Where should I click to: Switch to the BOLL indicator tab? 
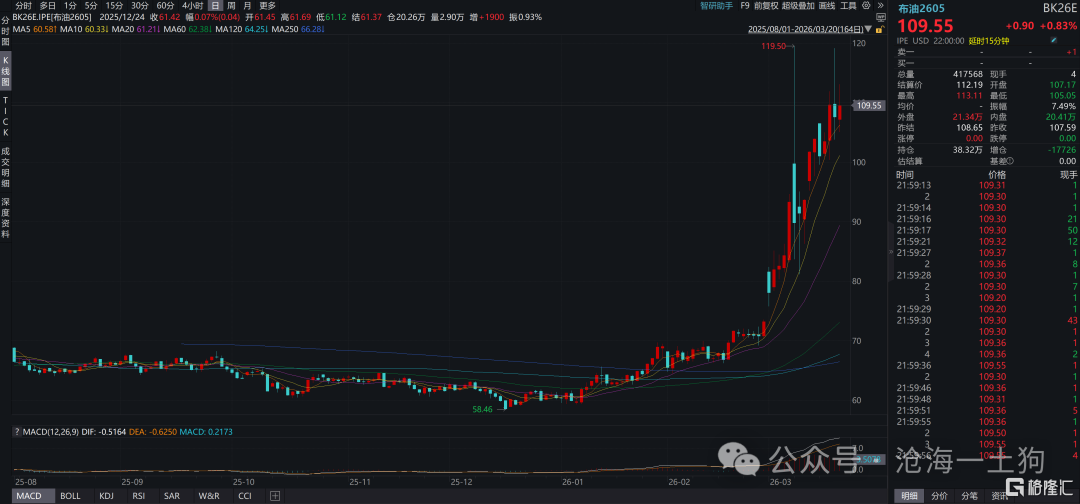(70, 495)
